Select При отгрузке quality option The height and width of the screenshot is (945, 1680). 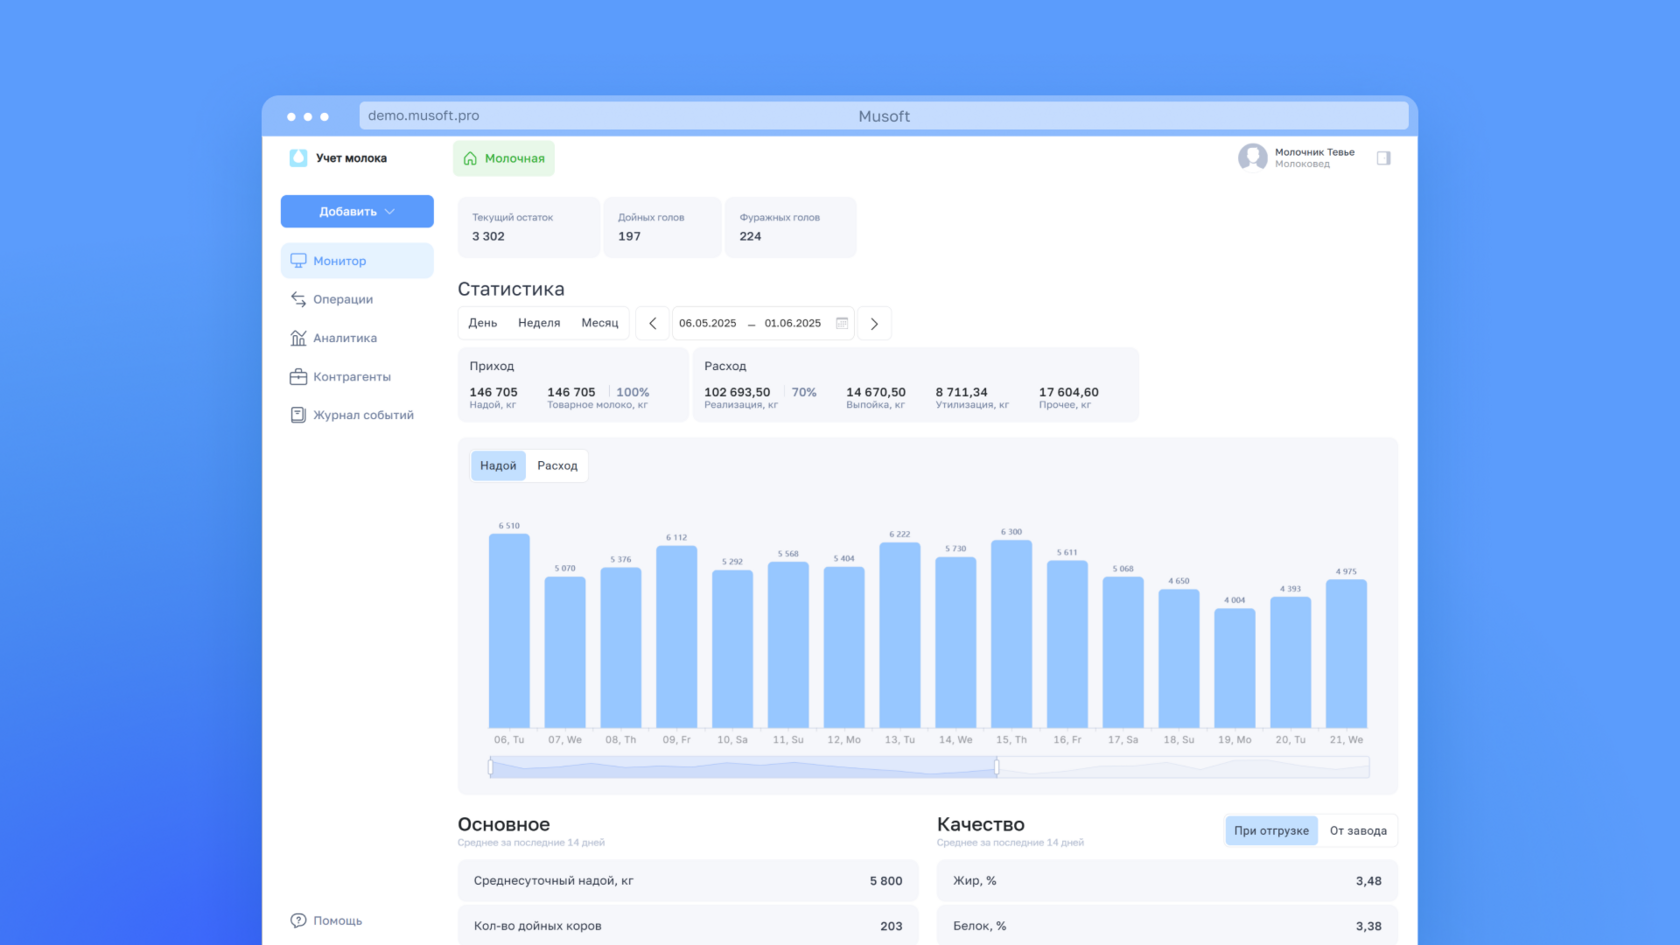1271,831
